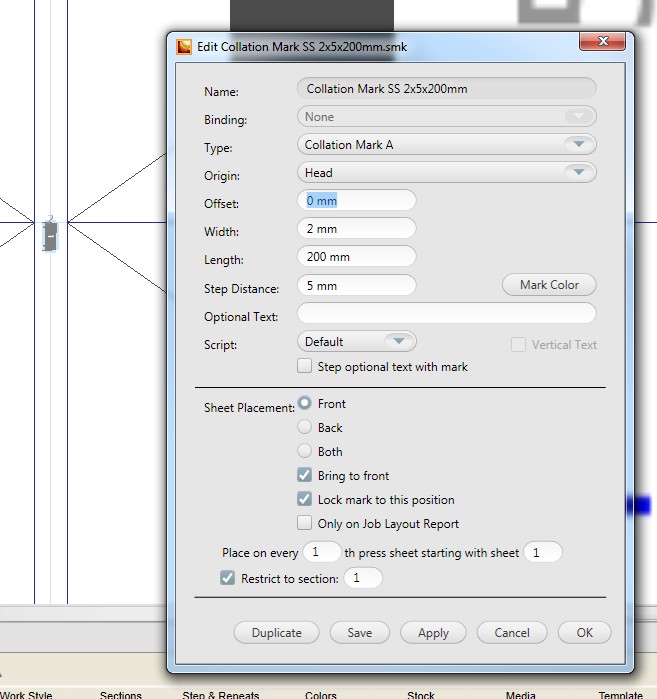The height and width of the screenshot is (699, 657).
Task: Click the Offset field showing 0 mm
Action: [357, 201]
